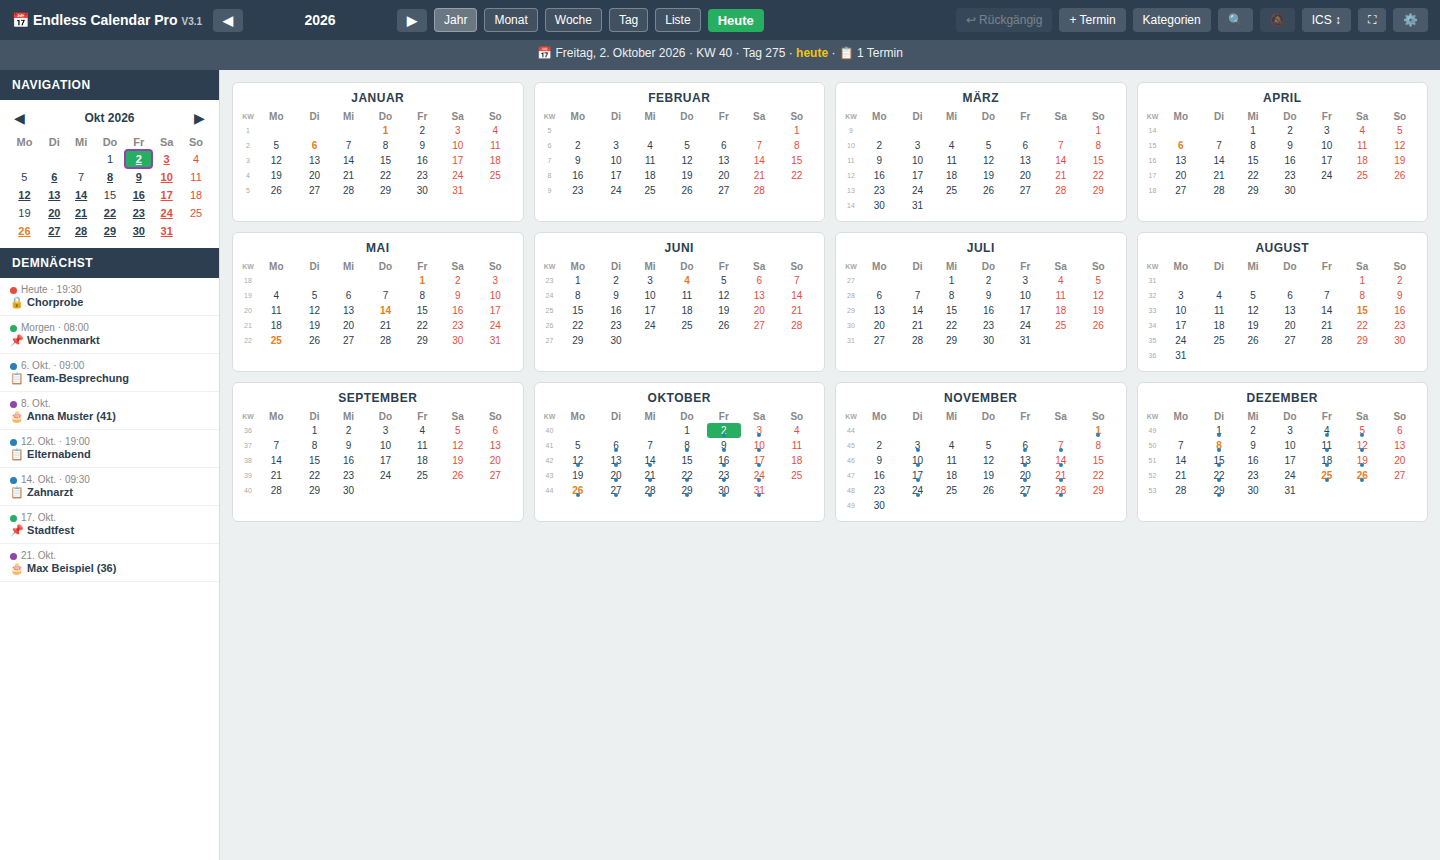Toggle the crossed-out bell notifications button
Screen dimensions: 1440x860
tap(1277, 20)
